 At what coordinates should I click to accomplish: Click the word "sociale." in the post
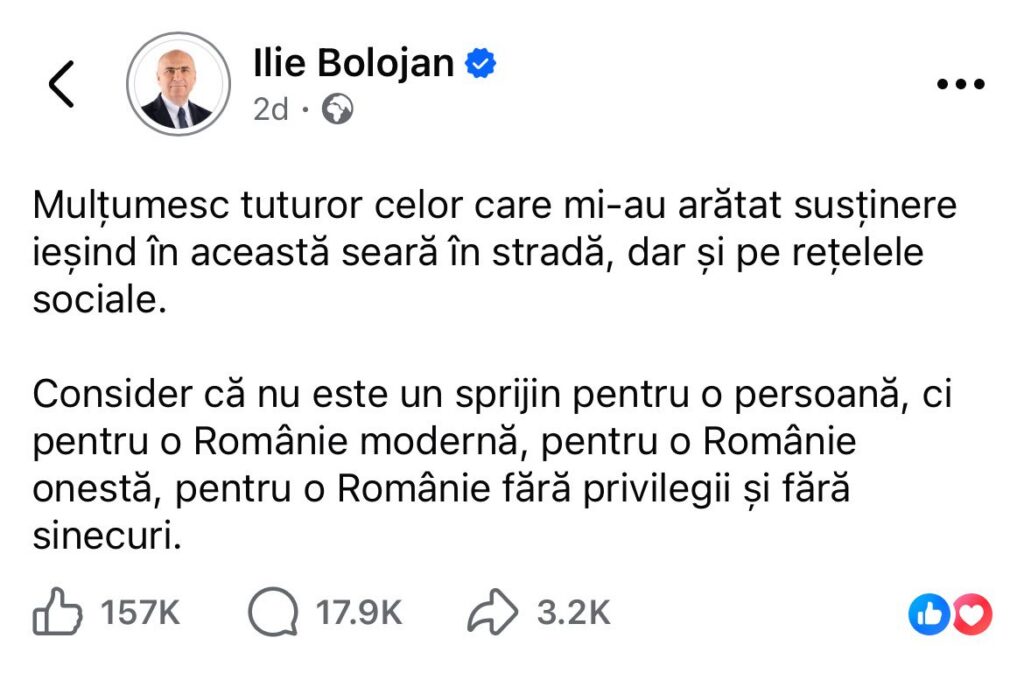tap(97, 301)
